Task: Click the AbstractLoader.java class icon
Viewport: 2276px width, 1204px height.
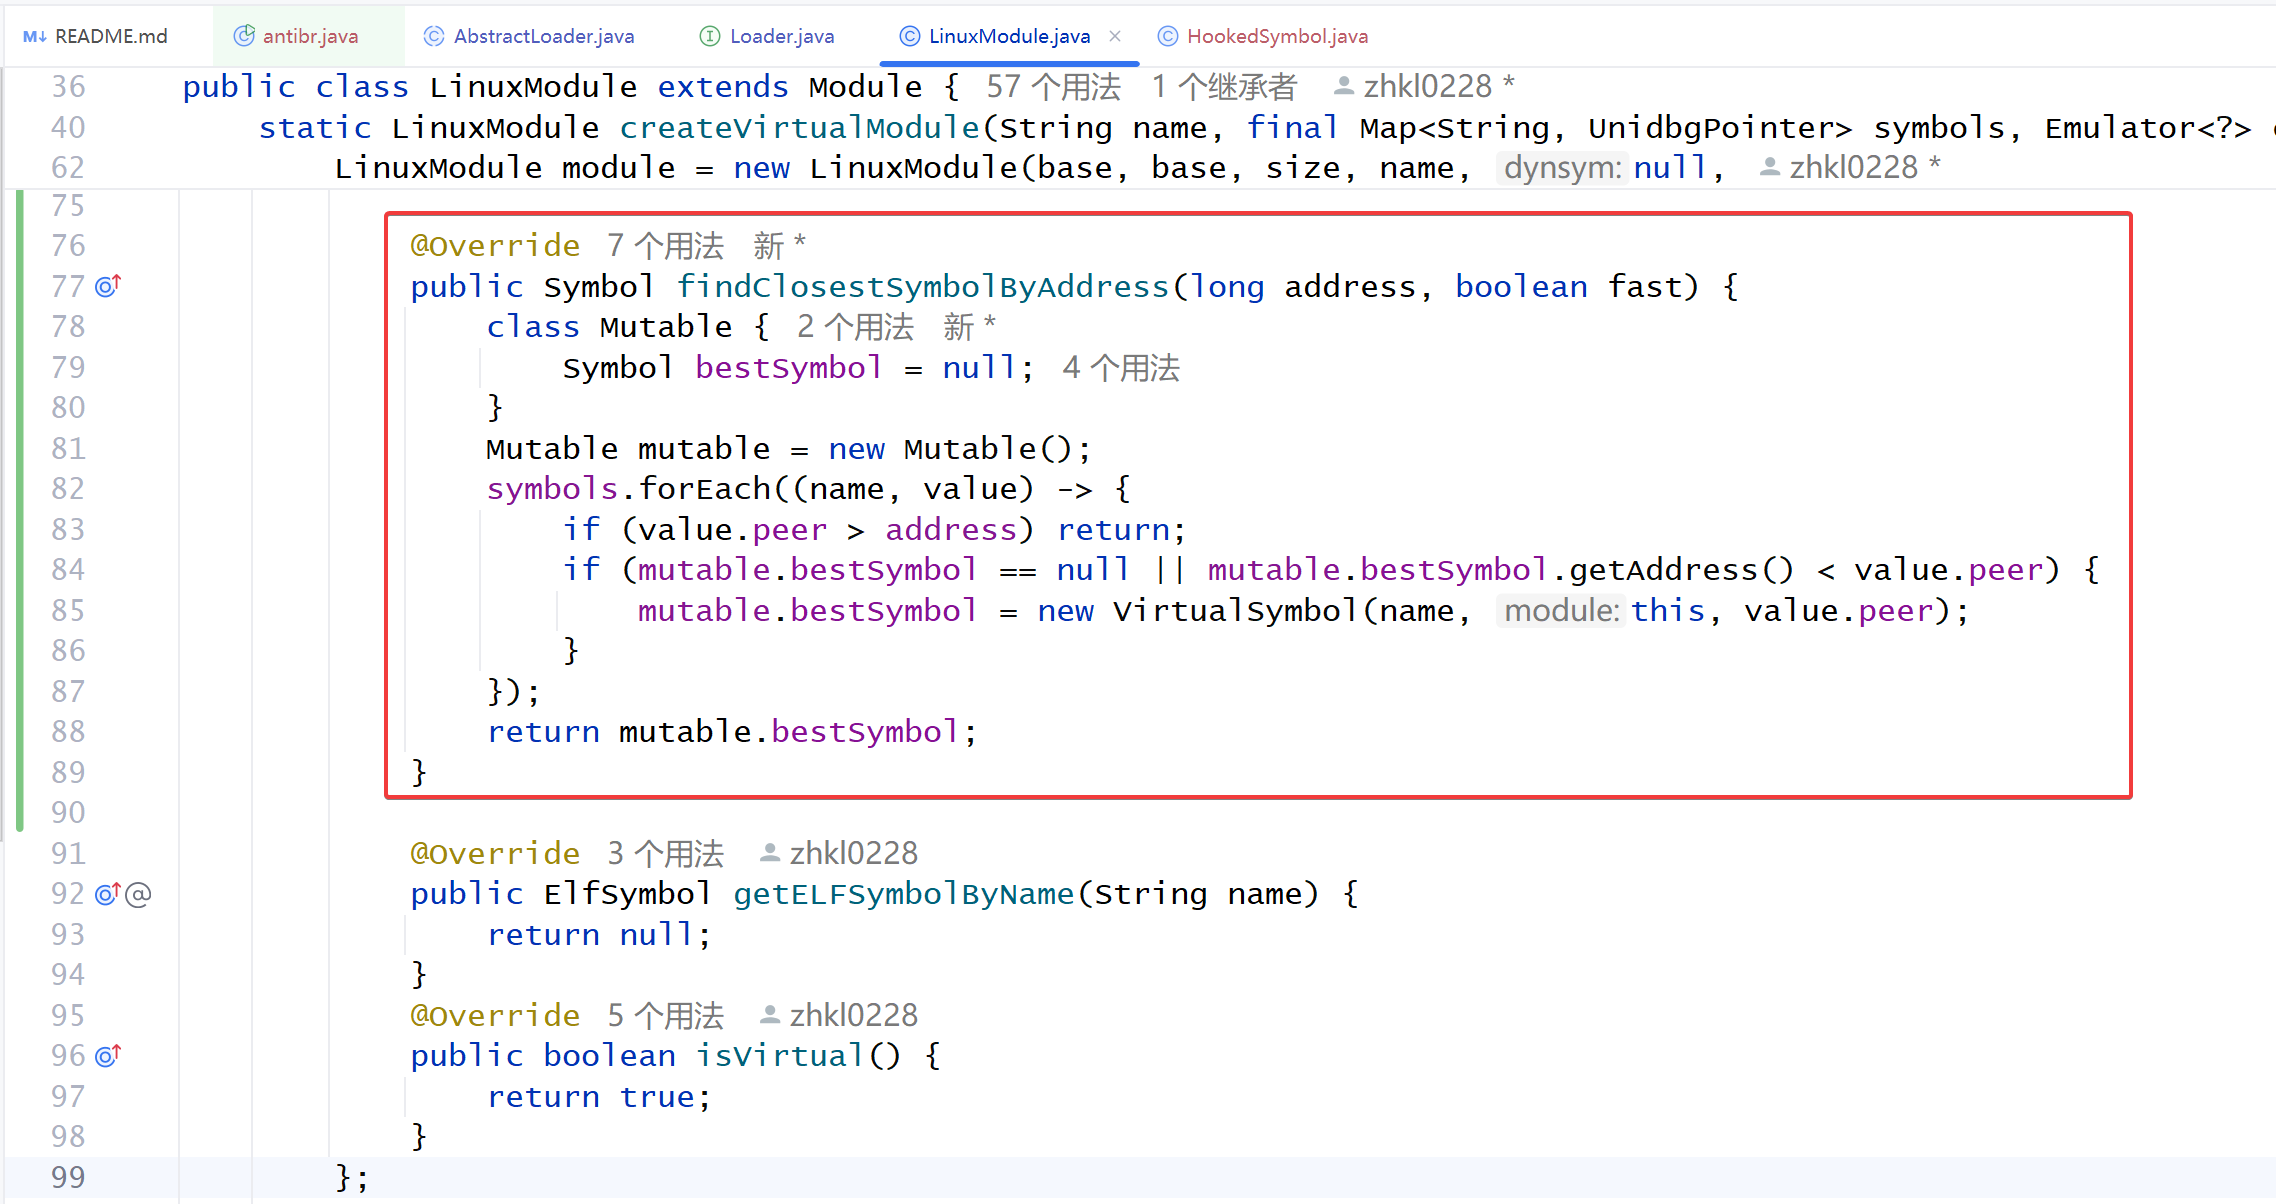Action: (433, 37)
